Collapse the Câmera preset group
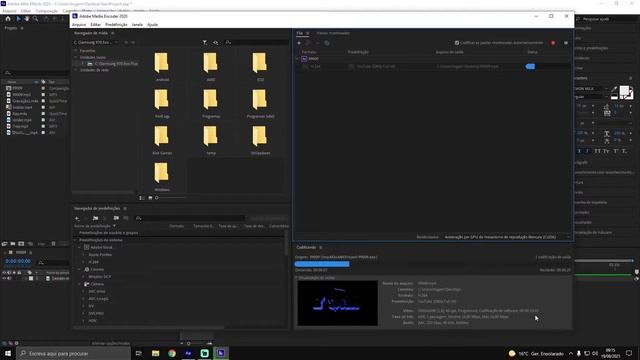The width and height of the screenshot is (640, 360). tap(80, 284)
